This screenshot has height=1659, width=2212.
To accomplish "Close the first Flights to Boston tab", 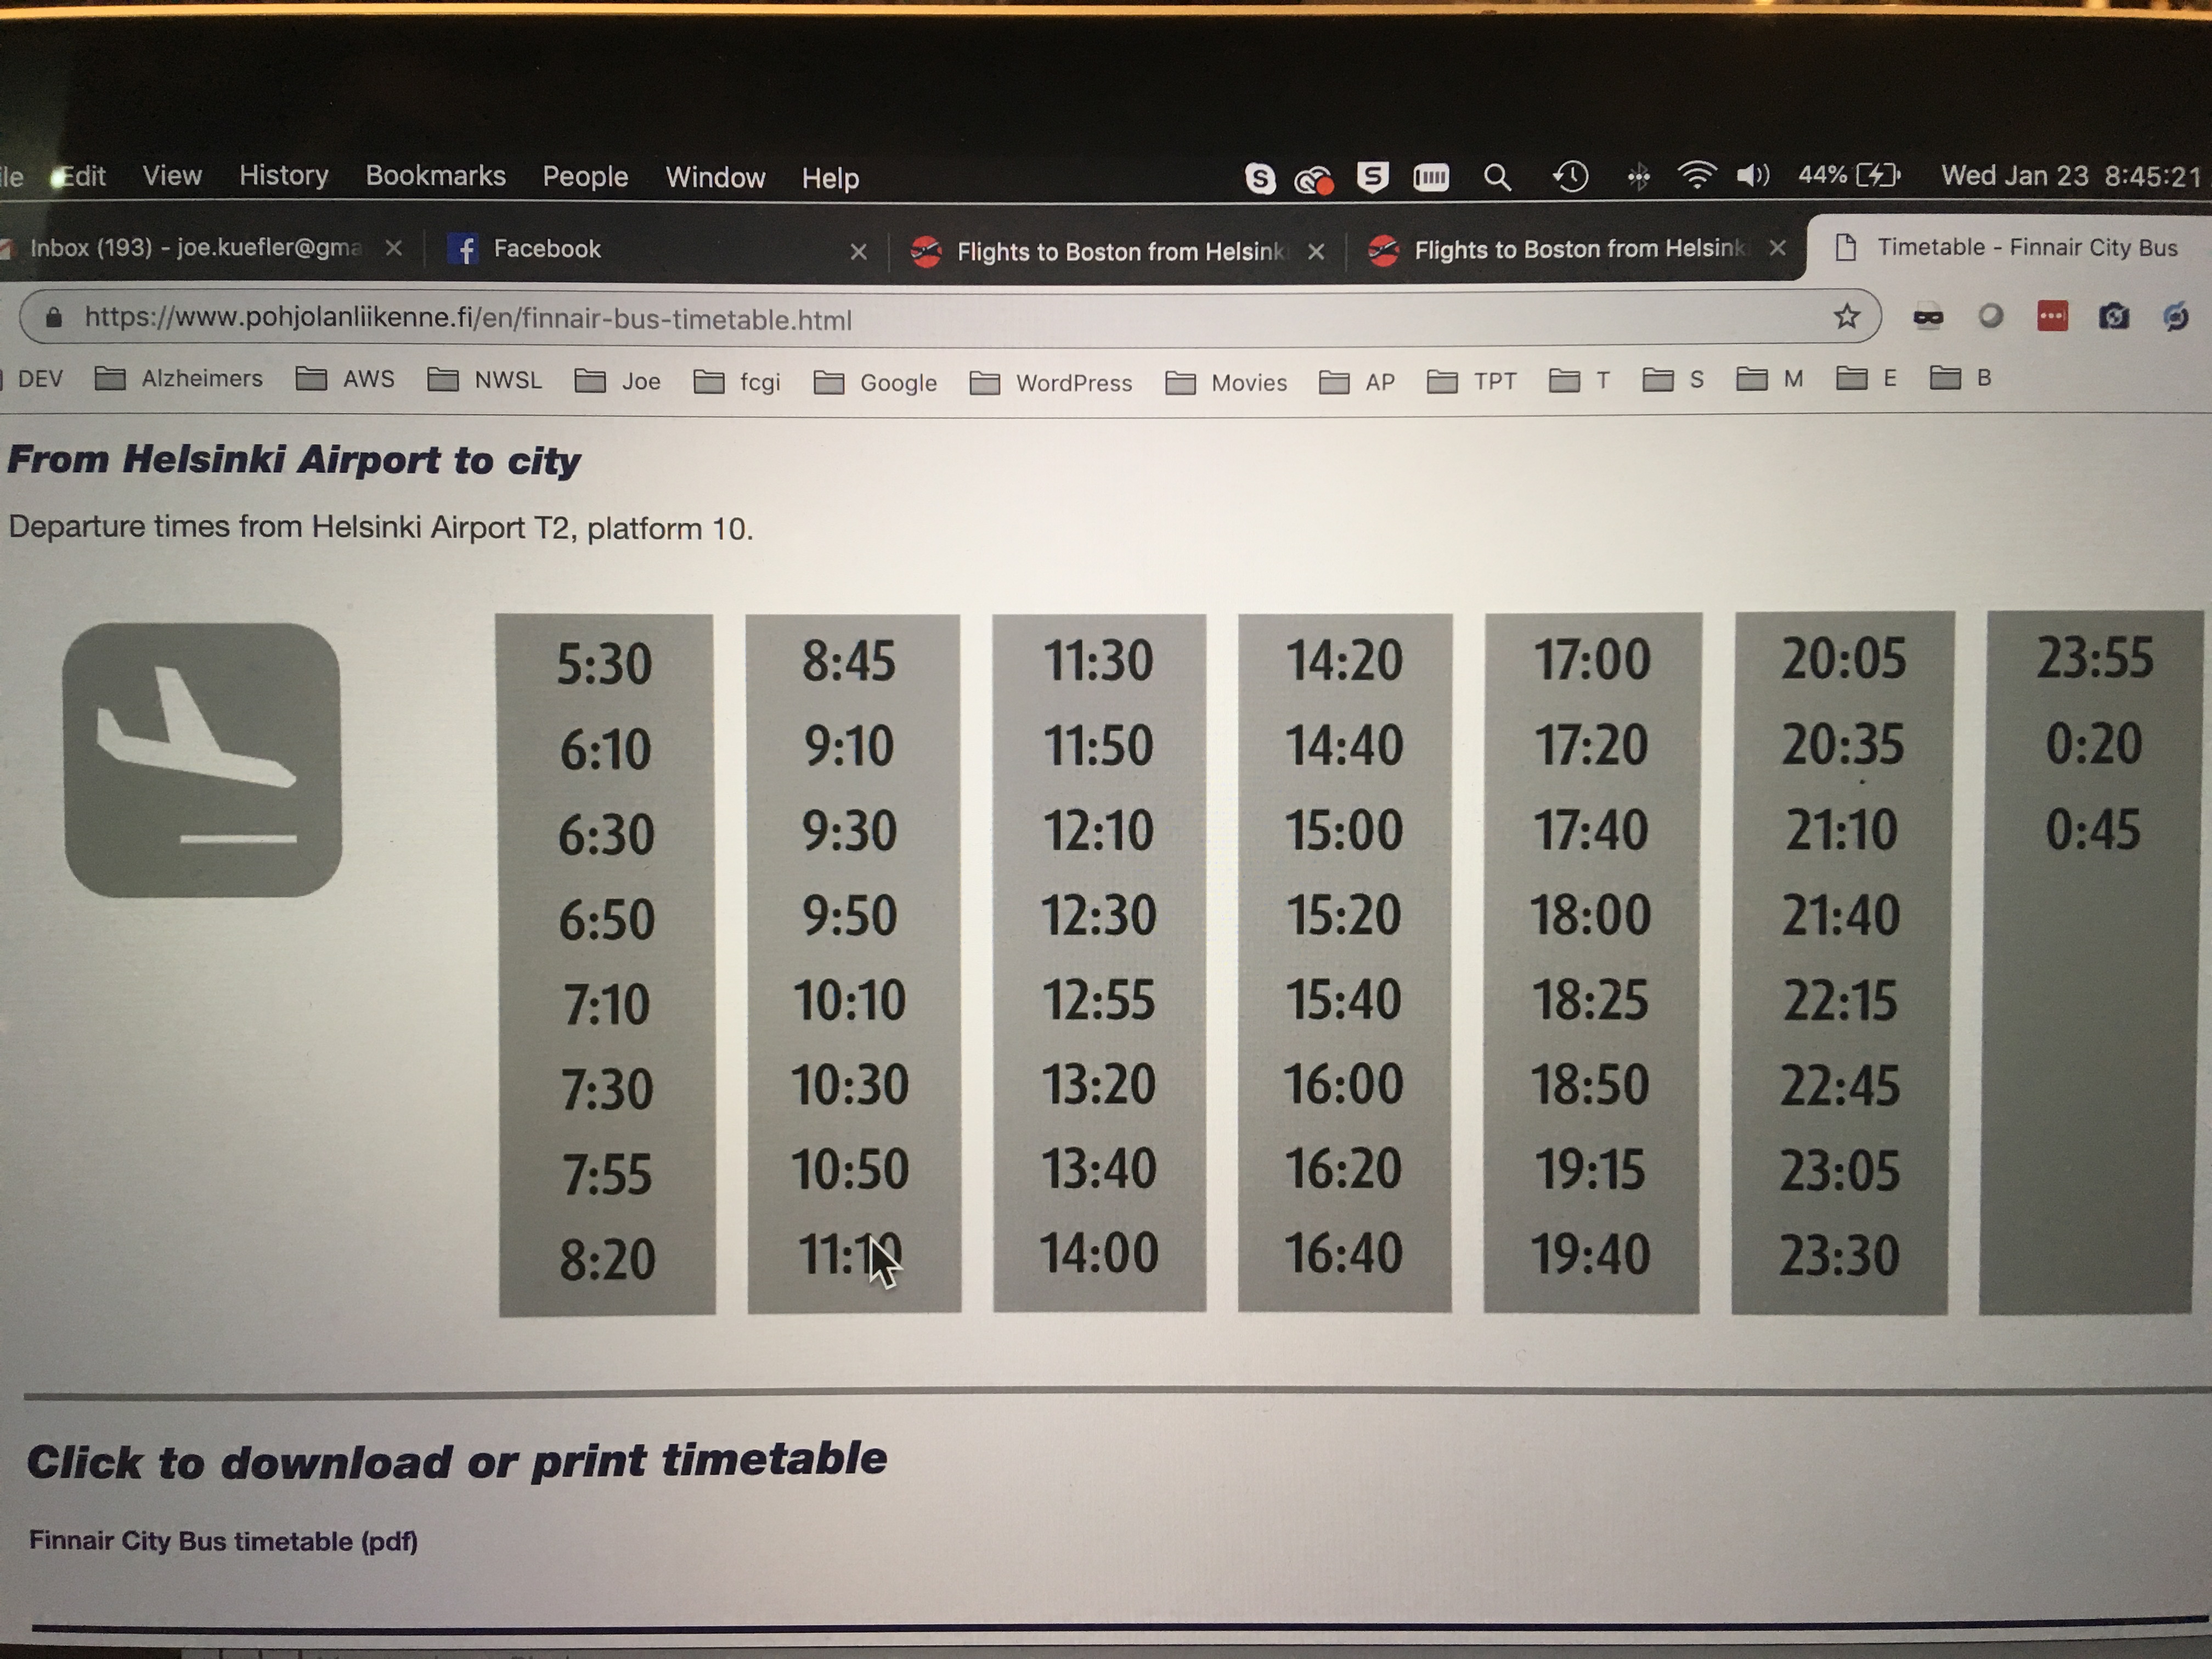I will click(x=1316, y=252).
